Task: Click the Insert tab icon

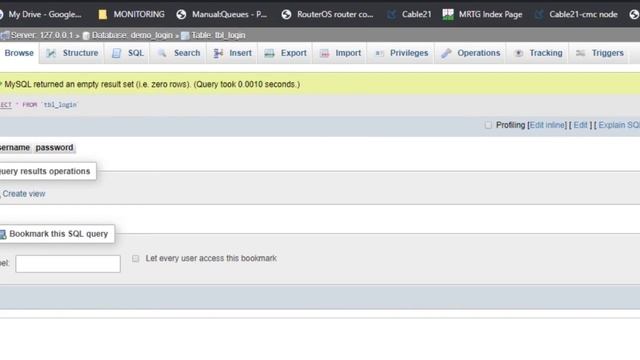Action: point(218,53)
